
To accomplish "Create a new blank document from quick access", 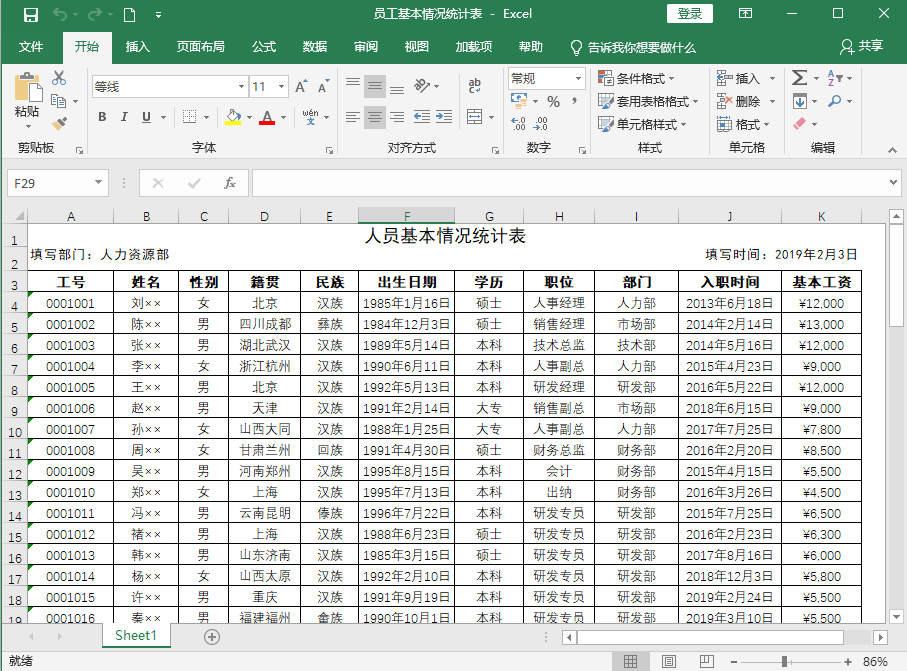I will (x=130, y=14).
